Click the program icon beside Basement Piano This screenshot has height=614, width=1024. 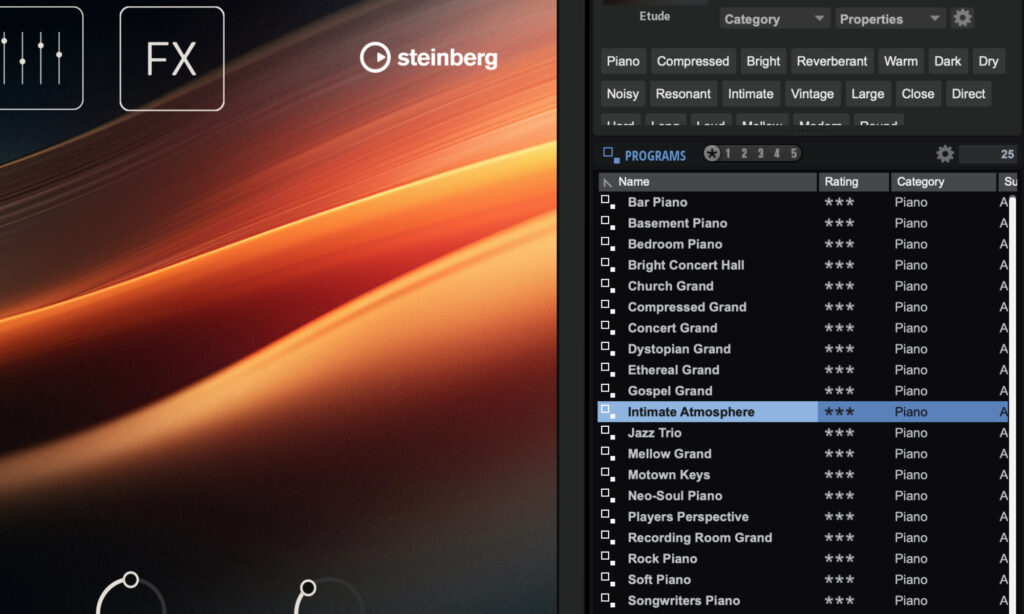[608, 223]
